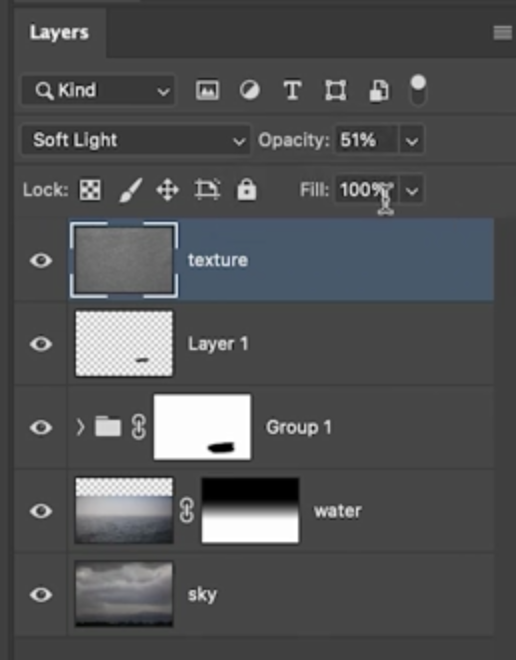
Task: Select the layer named Layer 1
Action: coord(218,344)
